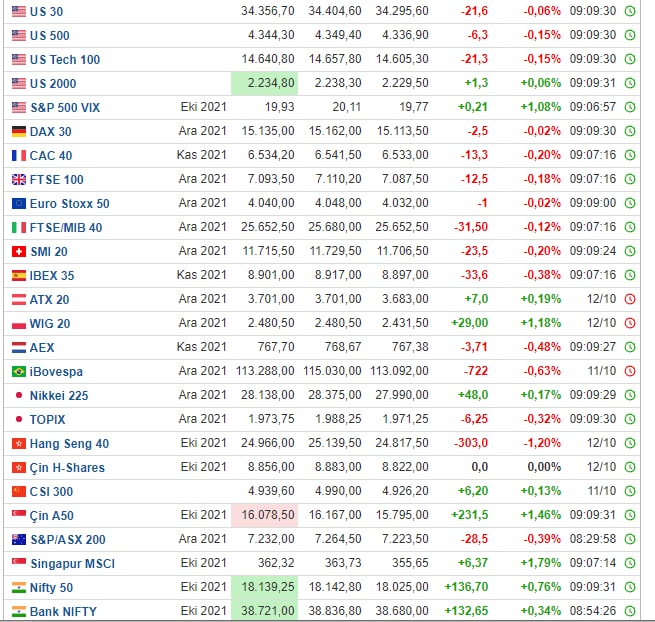Image resolution: width=655 pixels, height=622 pixels.
Task: Open the Hang Seng 40 link
Action: pos(69,444)
